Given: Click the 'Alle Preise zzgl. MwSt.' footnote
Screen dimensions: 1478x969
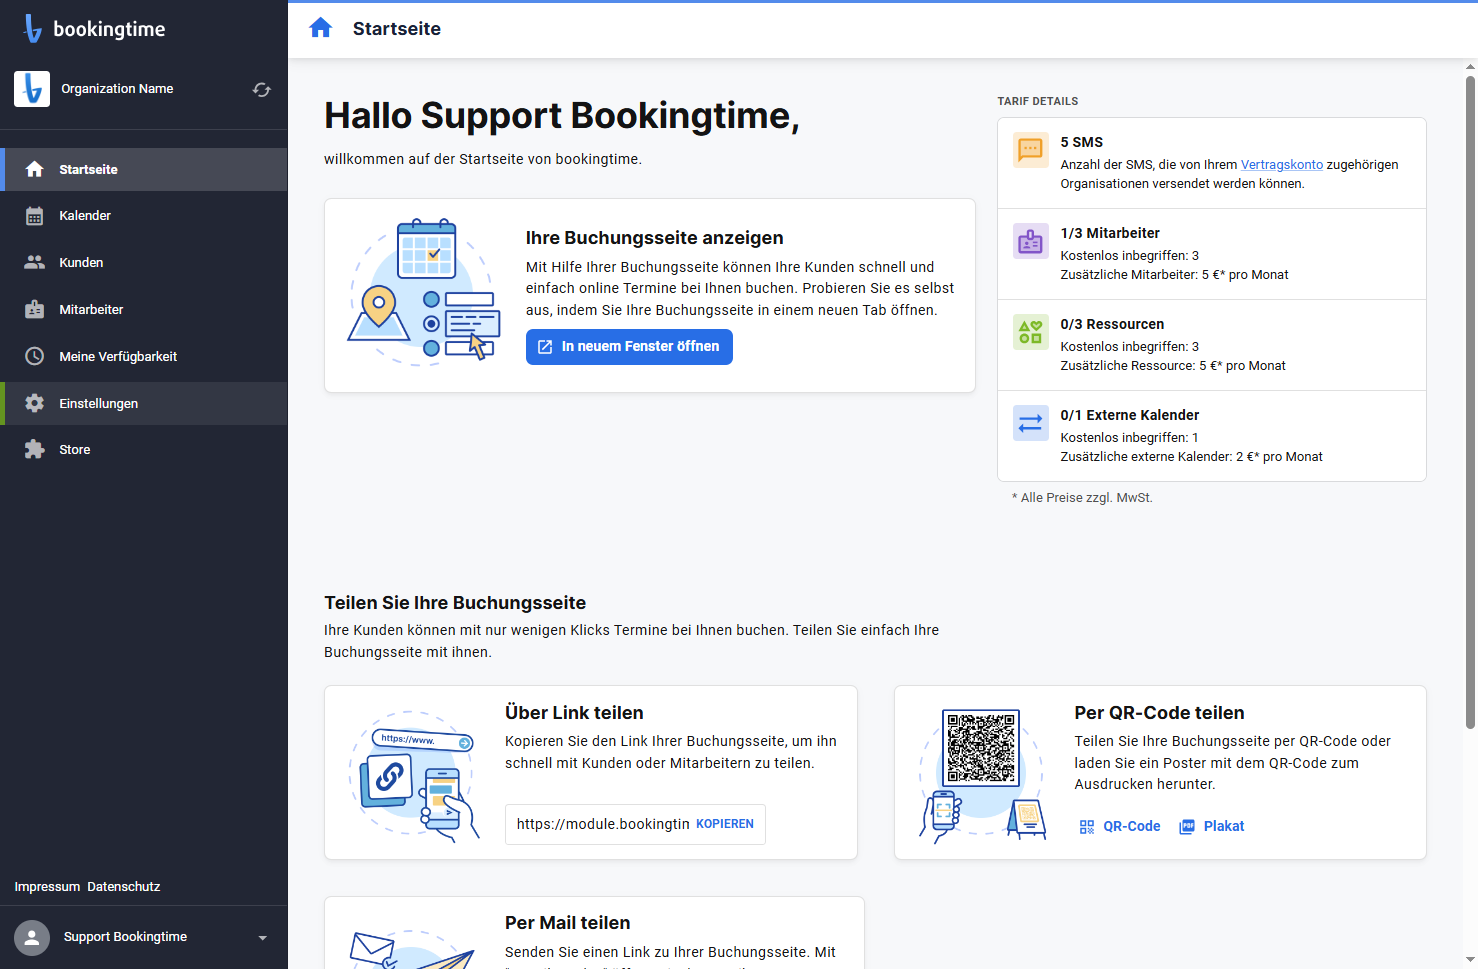Looking at the screenshot, I should tap(1082, 498).
